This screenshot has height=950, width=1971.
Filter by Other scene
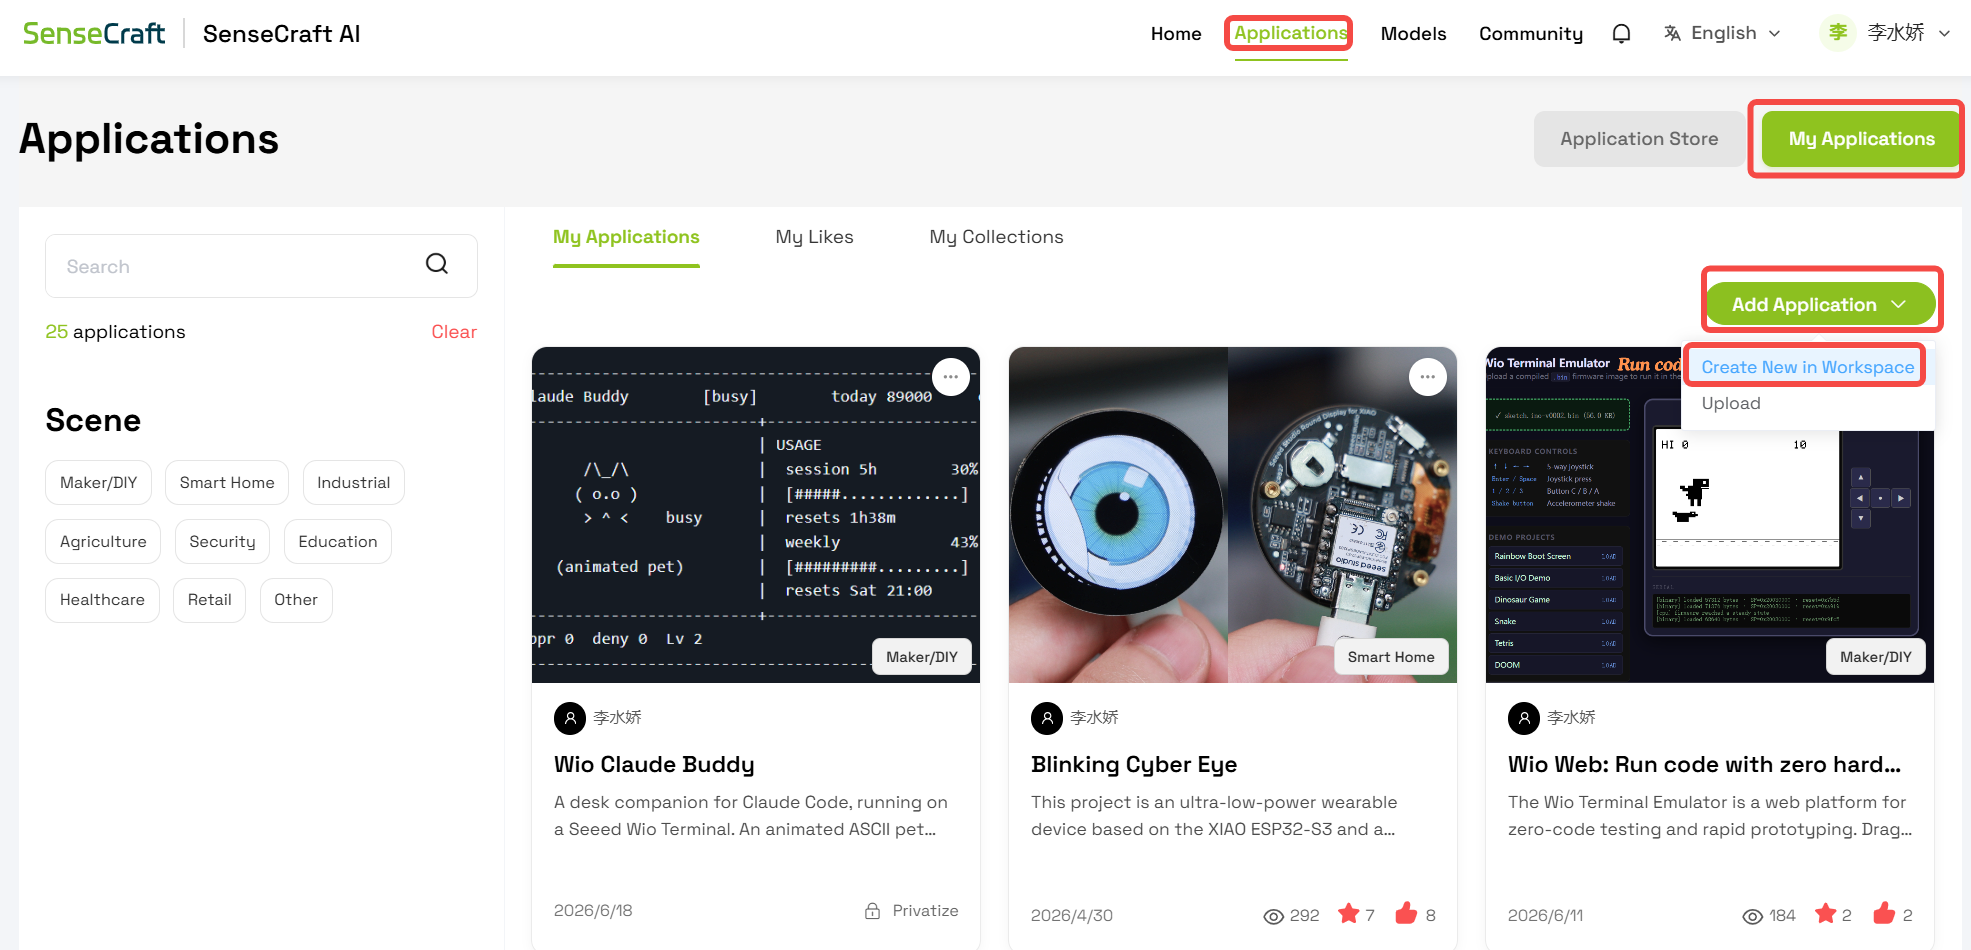pos(296,600)
